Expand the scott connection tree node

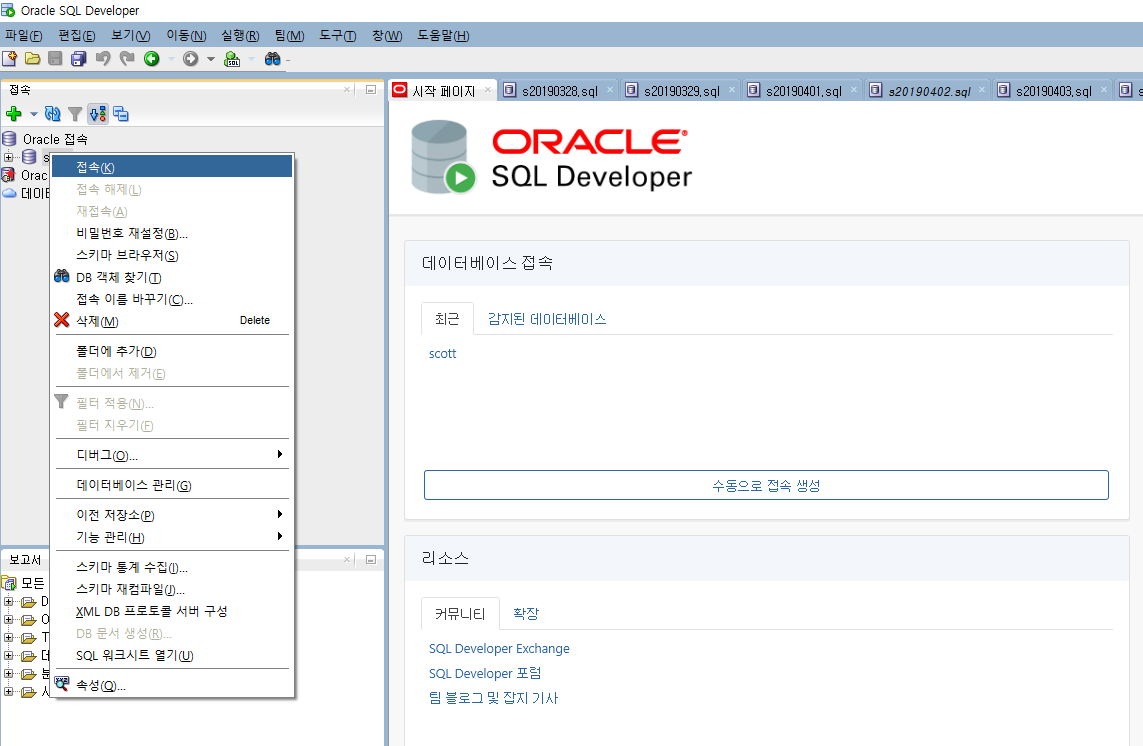point(8,158)
